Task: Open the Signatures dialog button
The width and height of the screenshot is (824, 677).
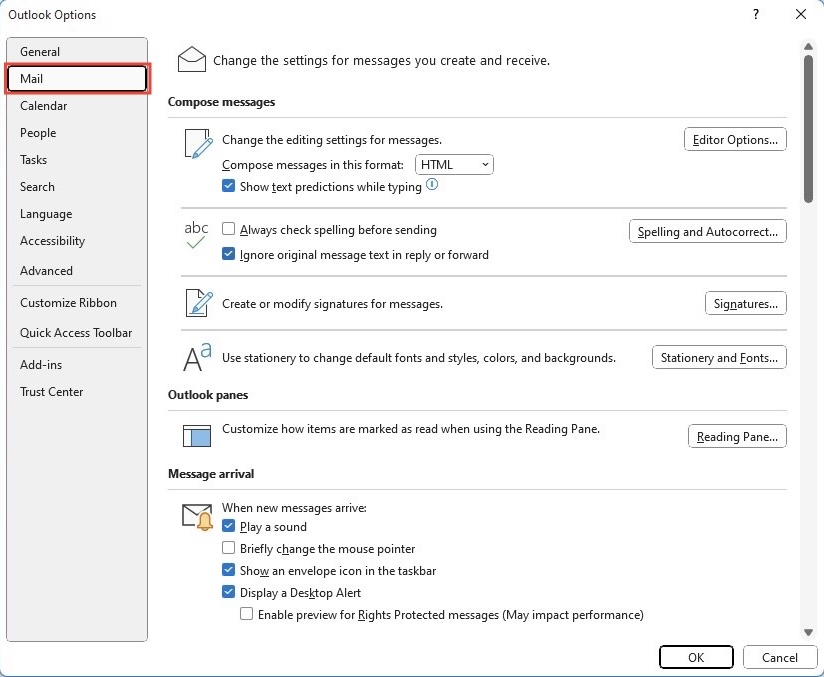Action: pyautogui.click(x=746, y=303)
